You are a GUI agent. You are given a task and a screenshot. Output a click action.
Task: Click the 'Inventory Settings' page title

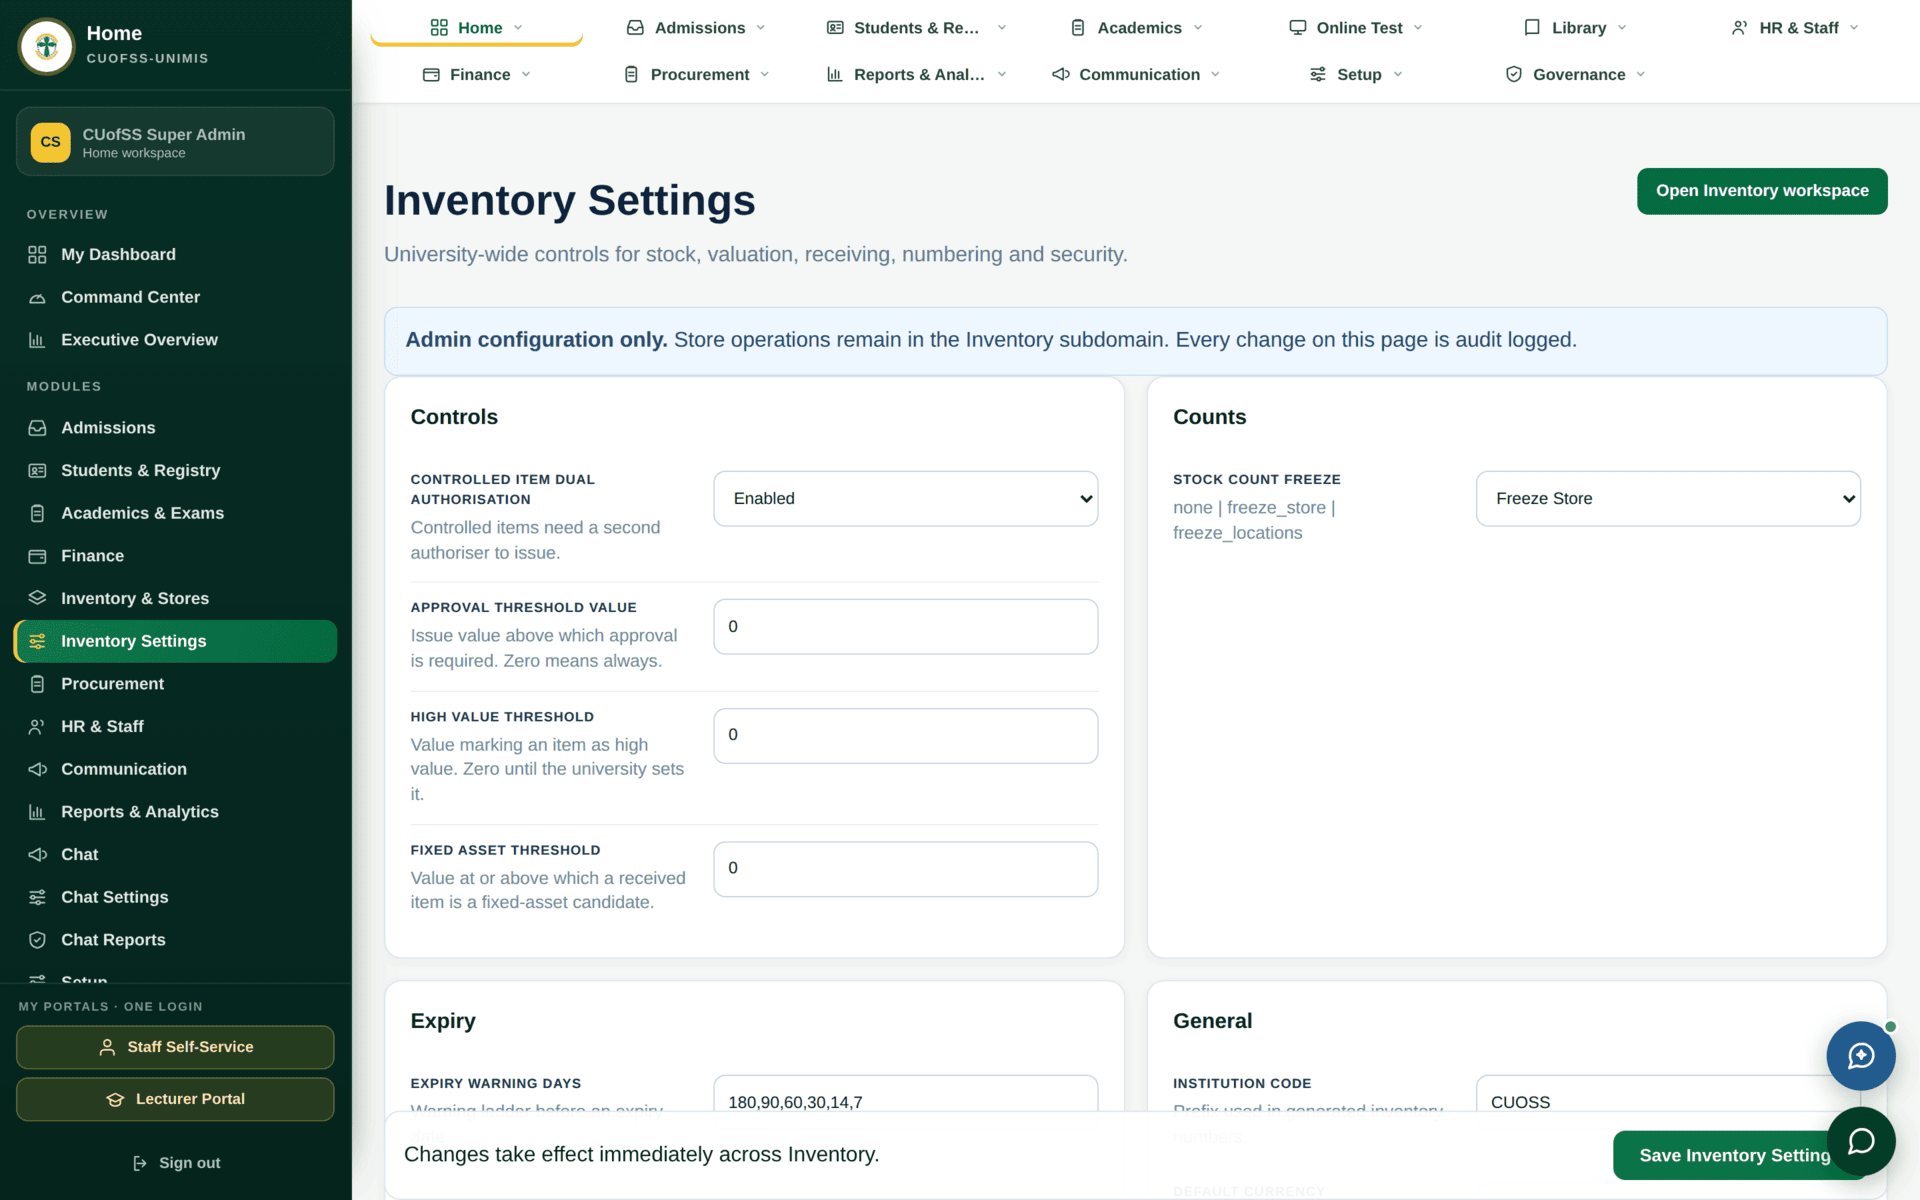570,200
